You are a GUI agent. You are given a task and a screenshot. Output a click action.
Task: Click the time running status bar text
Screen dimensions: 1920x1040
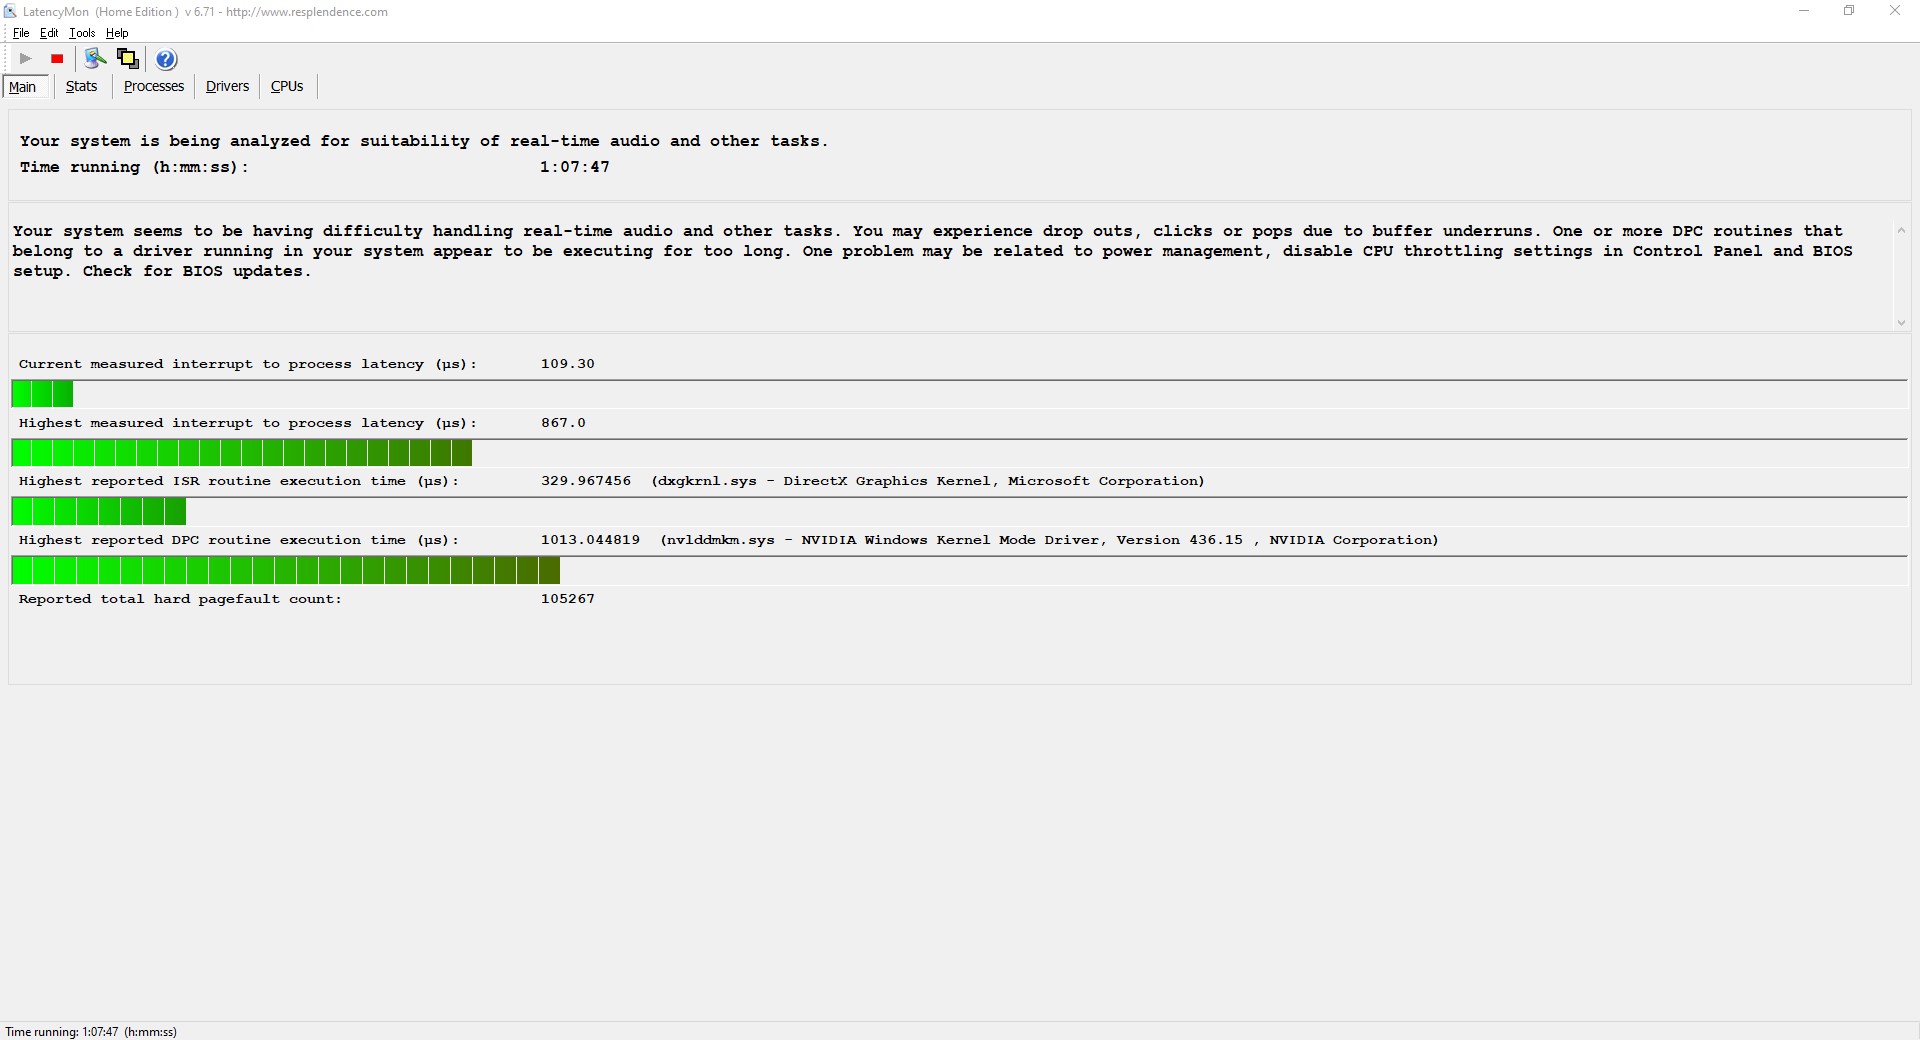click(x=92, y=1031)
